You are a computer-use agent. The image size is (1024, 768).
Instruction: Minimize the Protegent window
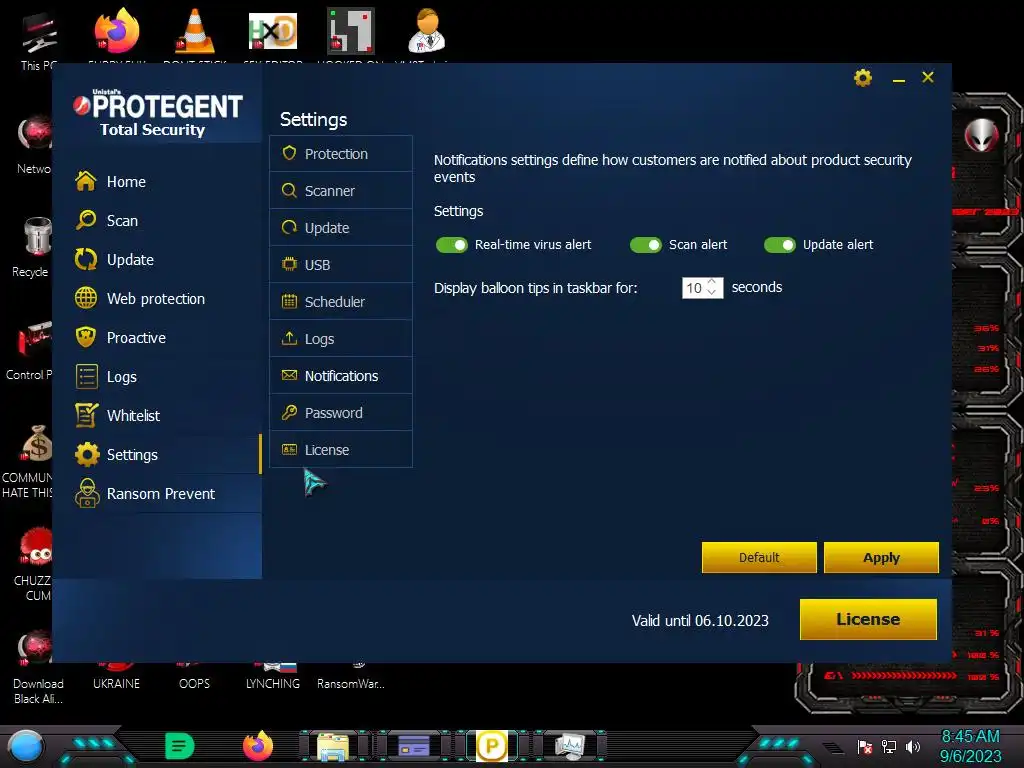[x=899, y=79]
